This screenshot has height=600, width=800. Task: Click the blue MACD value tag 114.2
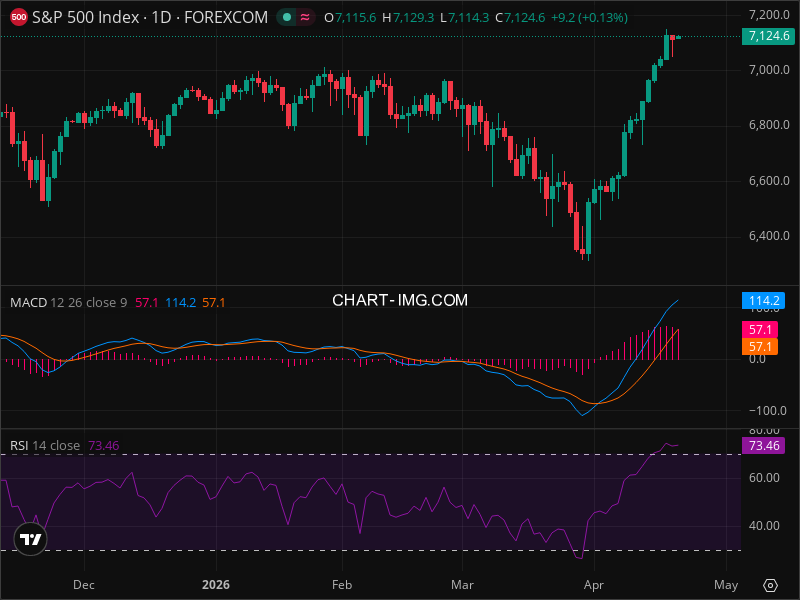[x=763, y=301]
